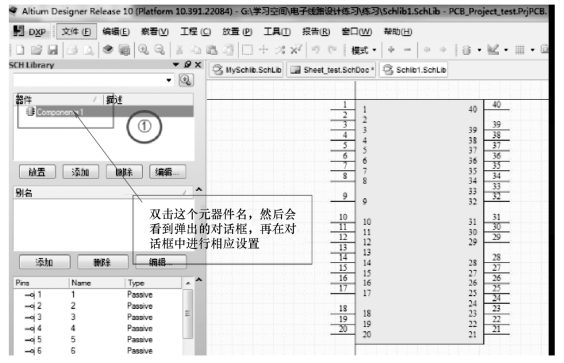This screenshot has height=363, width=564.
Task: Open the SCH Library panel options arrow
Action: [x=176, y=64]
